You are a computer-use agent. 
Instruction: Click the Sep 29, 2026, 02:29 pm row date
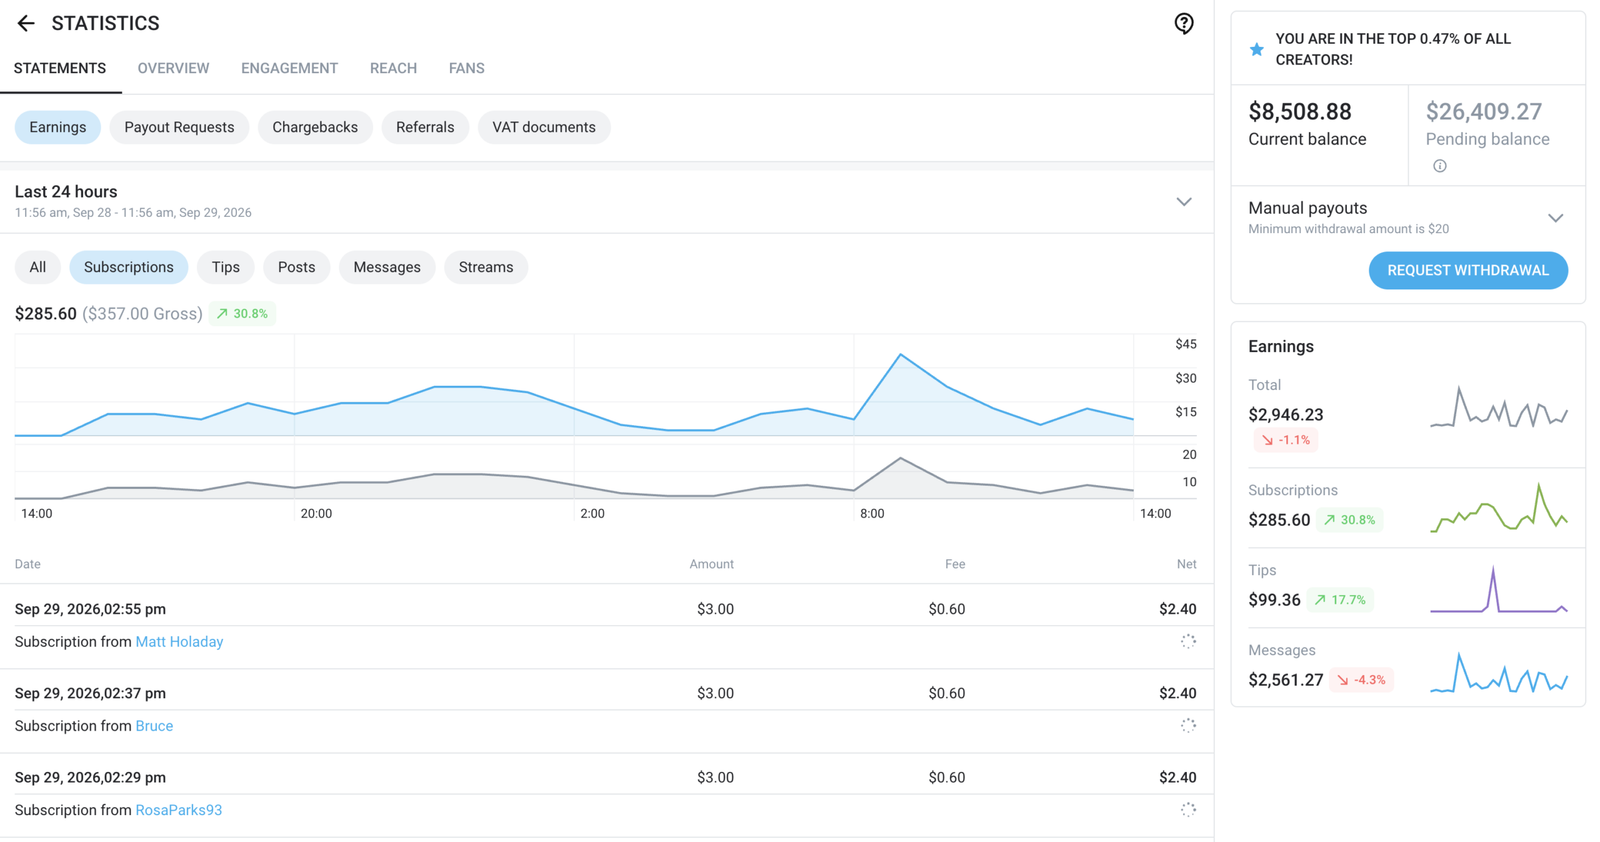click(x=90, y=777)
